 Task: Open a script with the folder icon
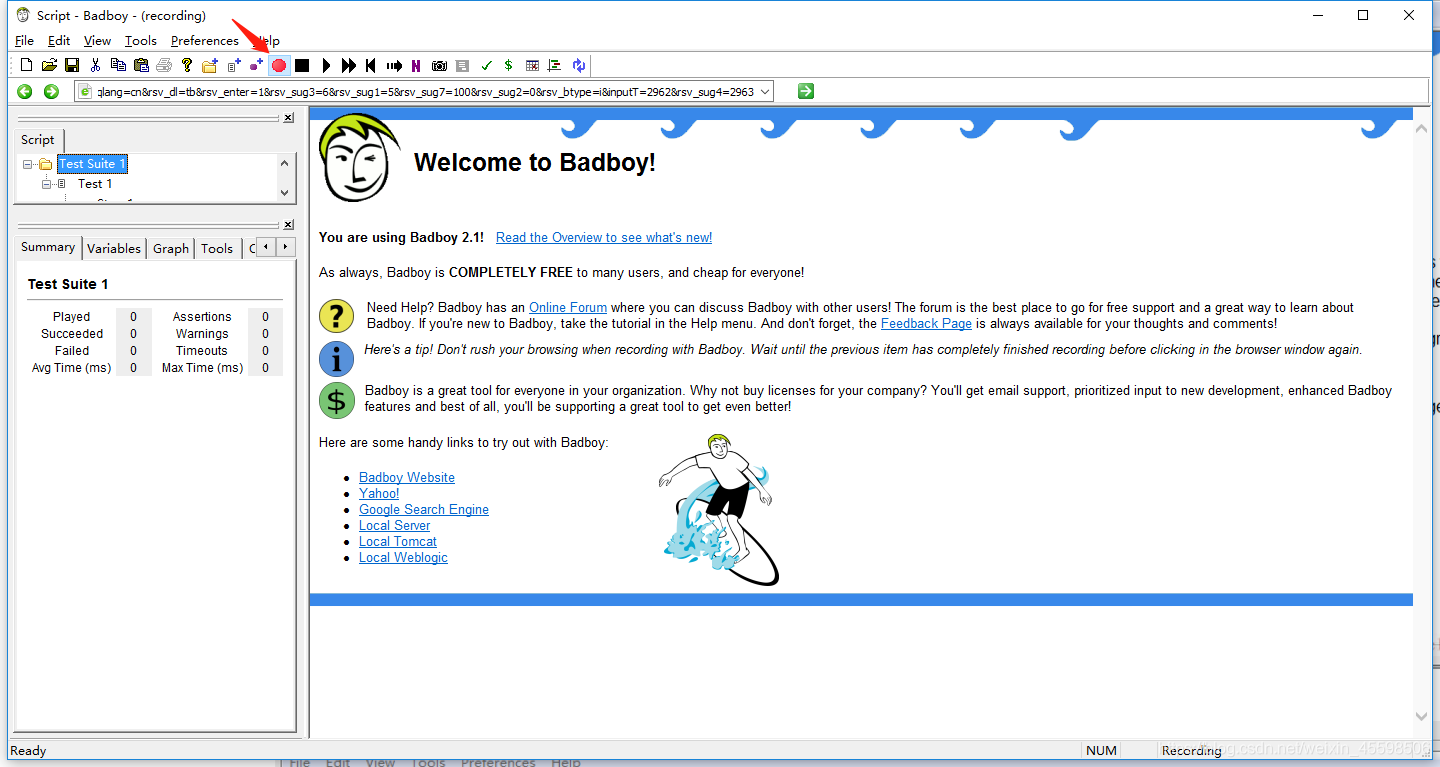click(49, 65)
